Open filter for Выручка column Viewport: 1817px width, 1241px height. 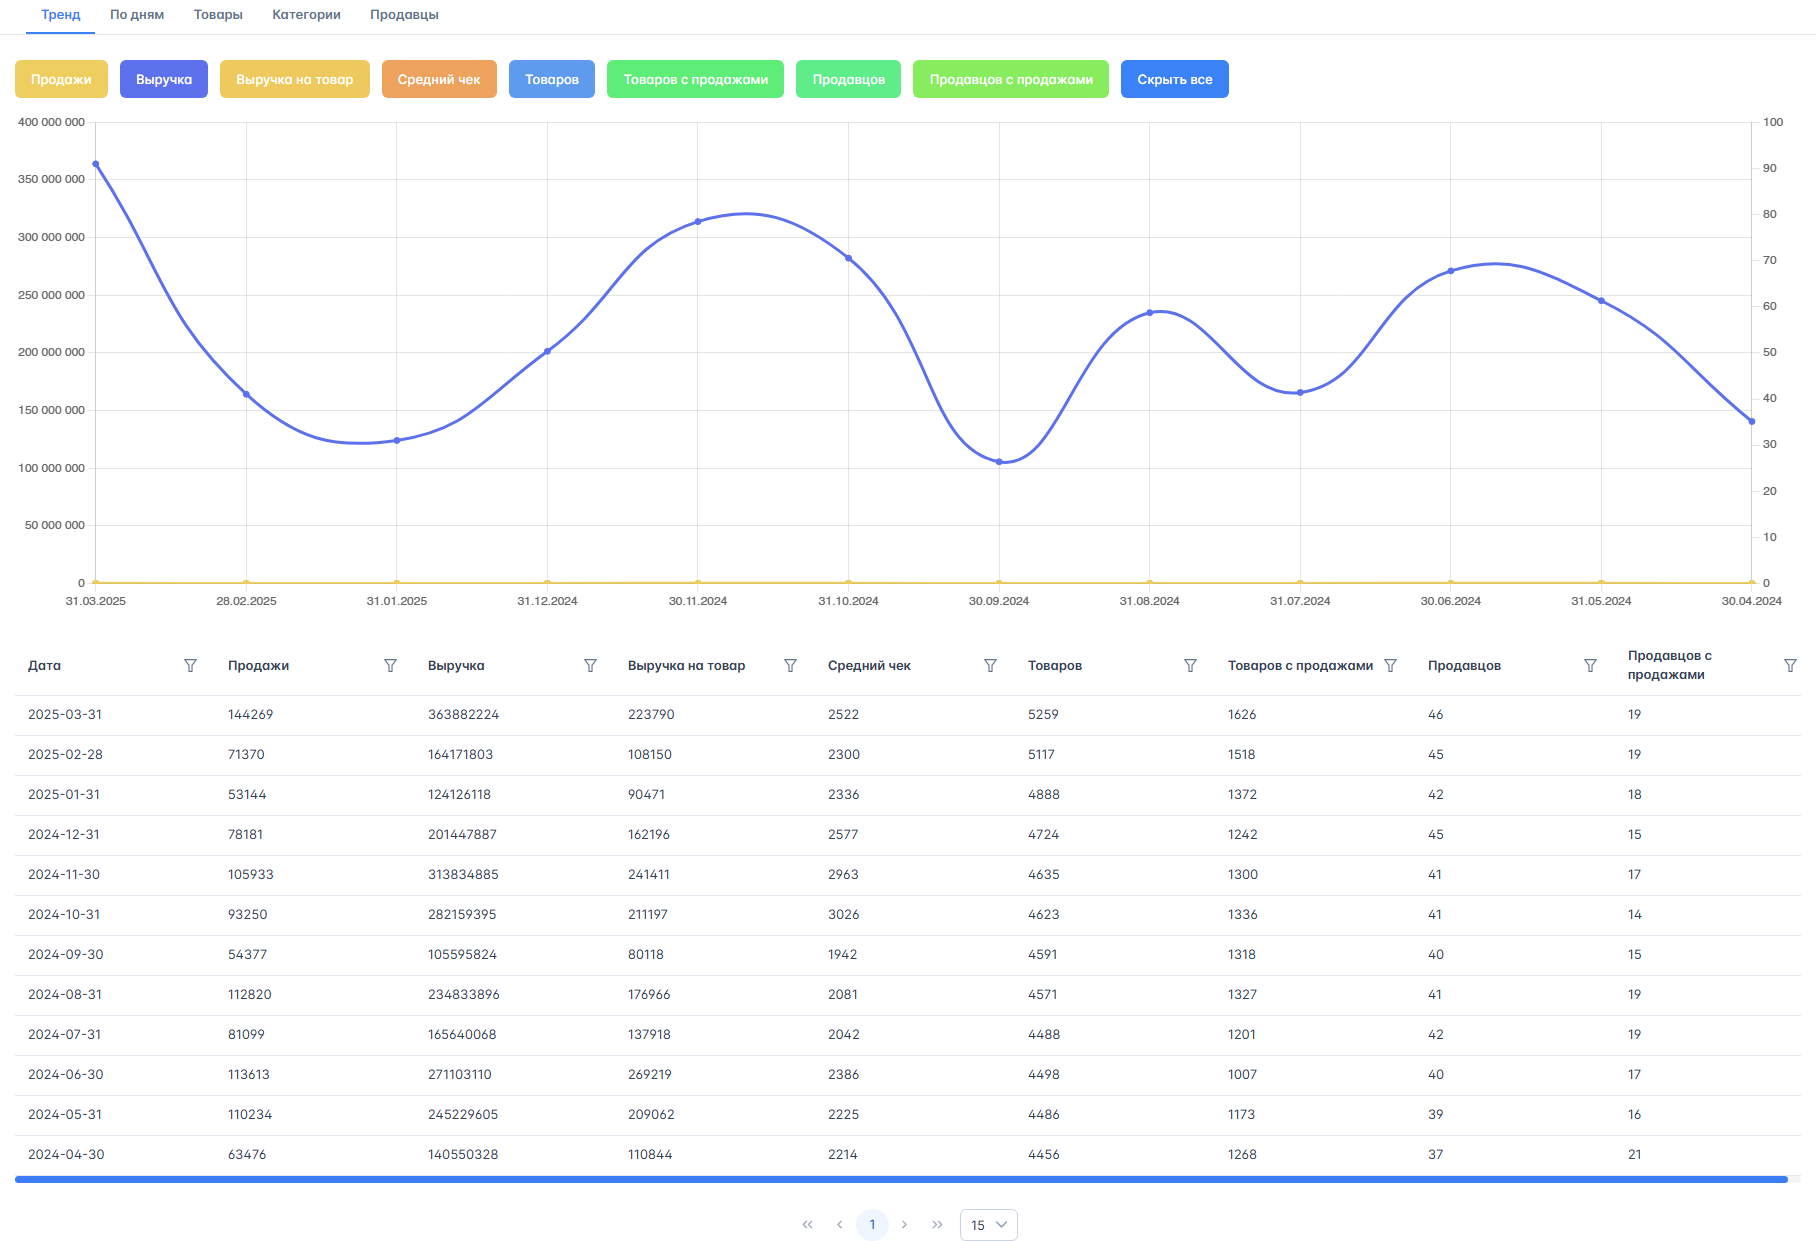pos(590,666)
